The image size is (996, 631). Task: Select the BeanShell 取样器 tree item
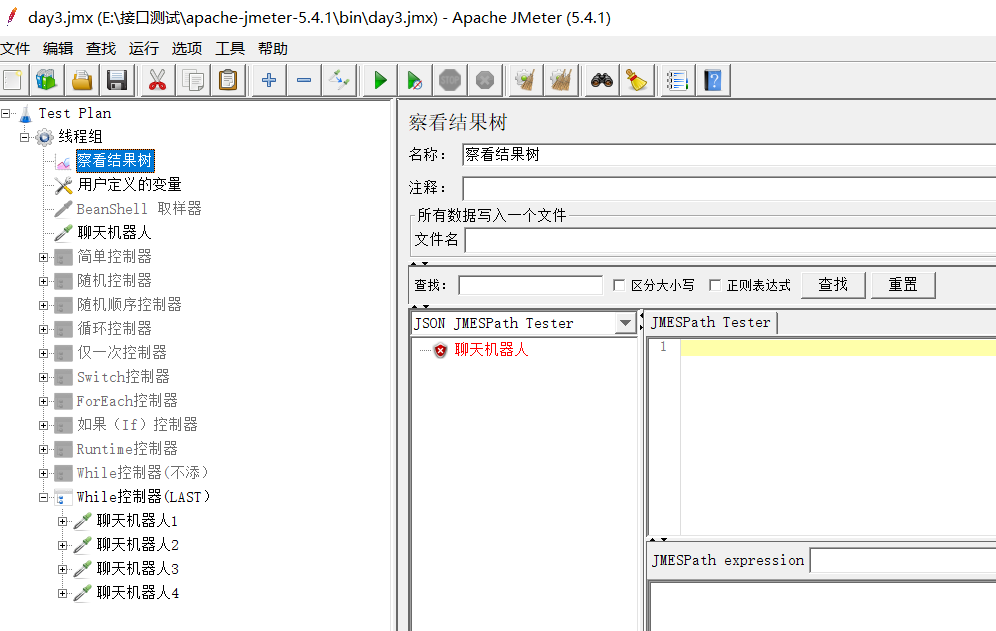click(138, 209)
